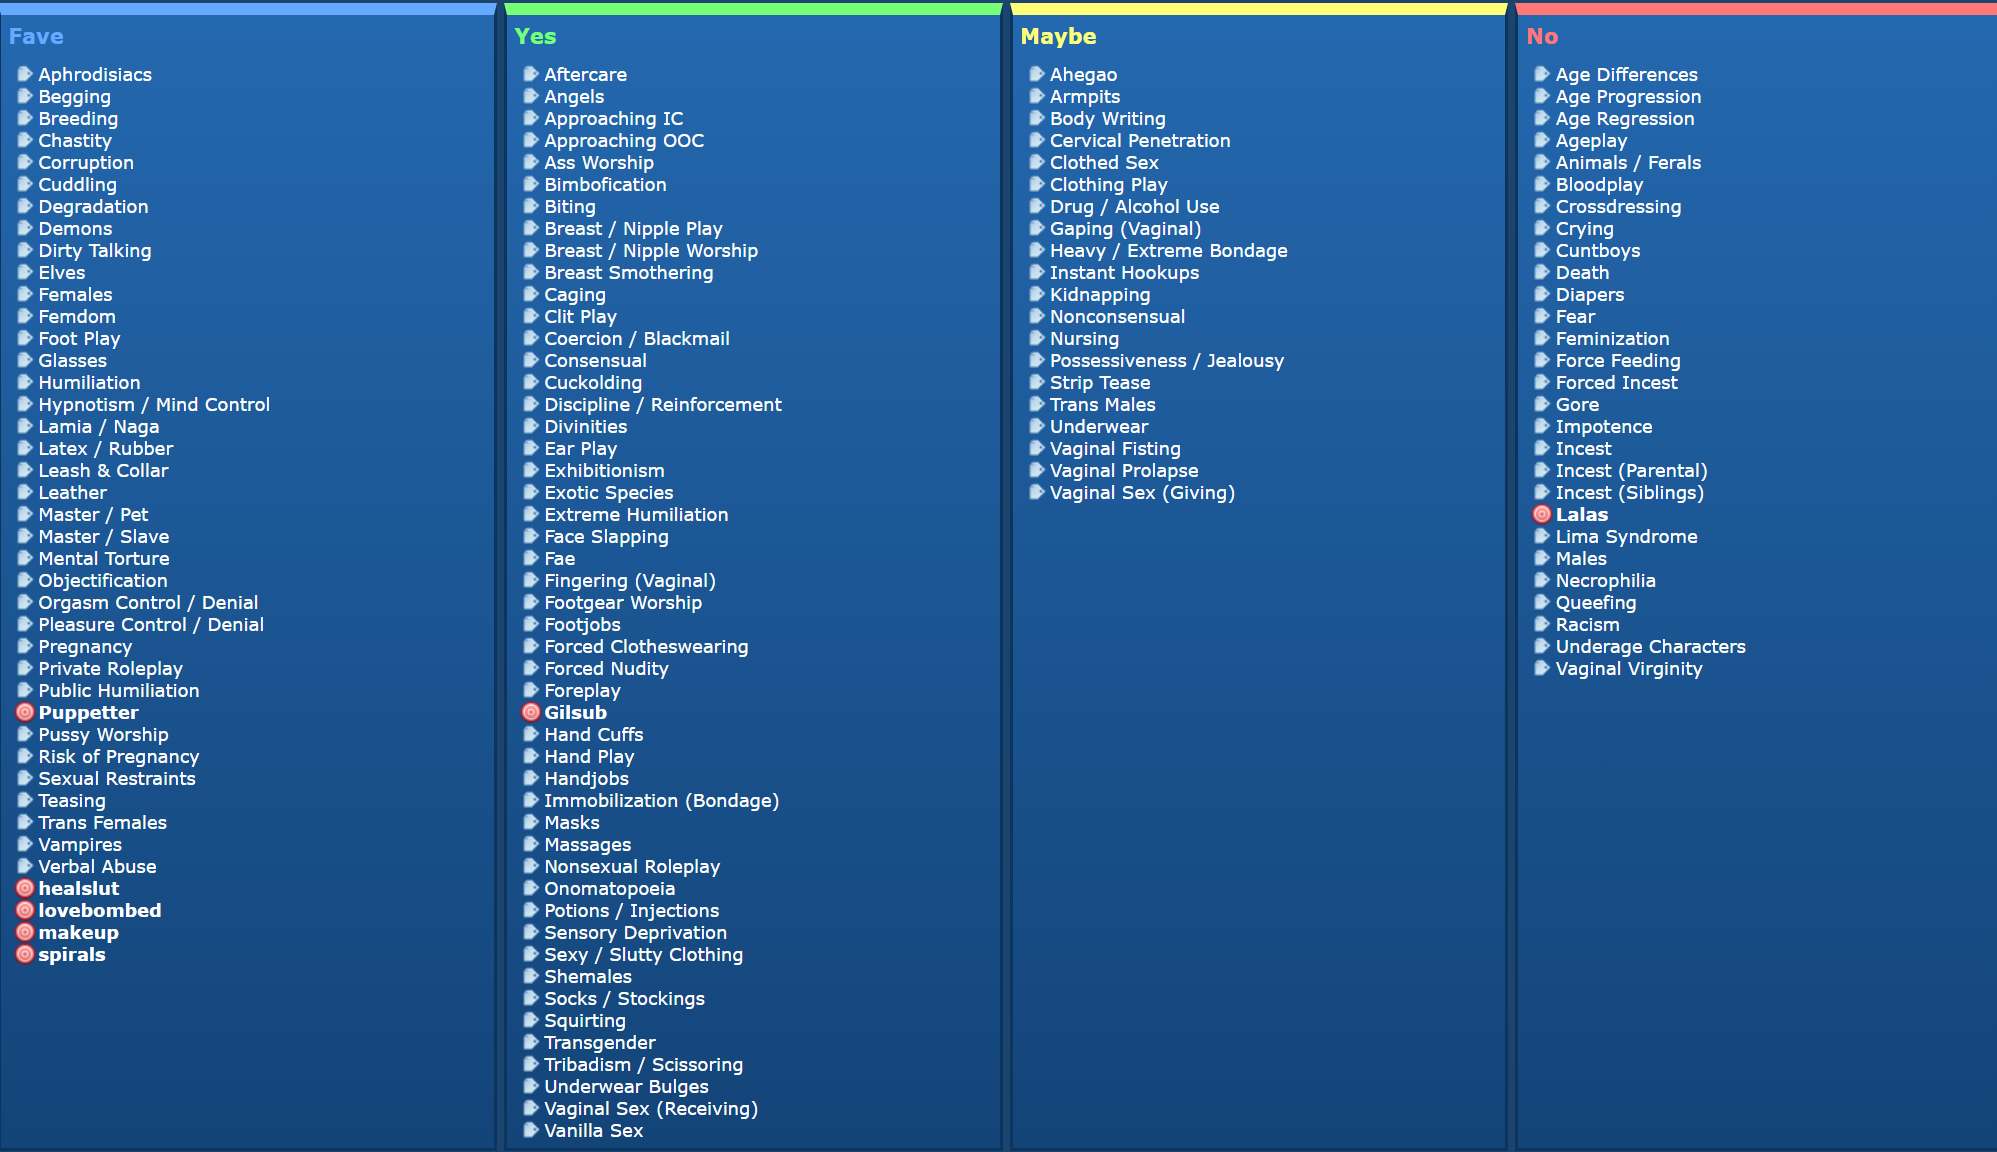The image size is (1997, 1152).
Task: Click the red target icon beside makeup
Action: pos(25,932)
